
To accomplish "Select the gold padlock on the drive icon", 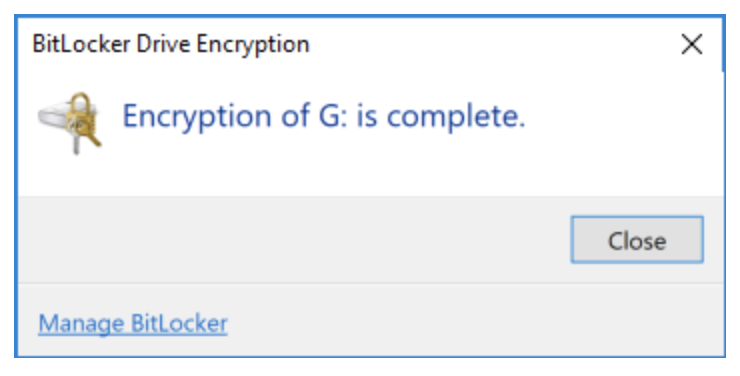I will tap(79, 112).
